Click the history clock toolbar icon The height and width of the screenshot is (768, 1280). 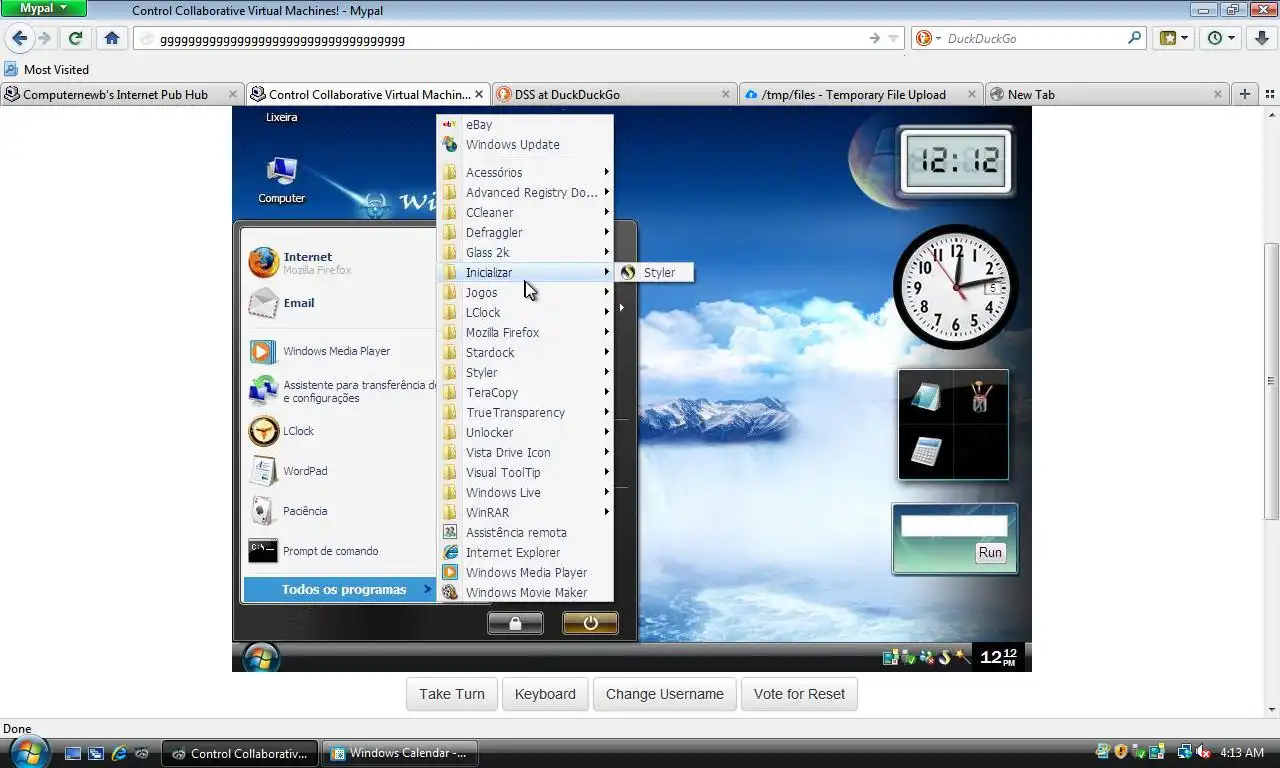click(x=1221, y=38)
